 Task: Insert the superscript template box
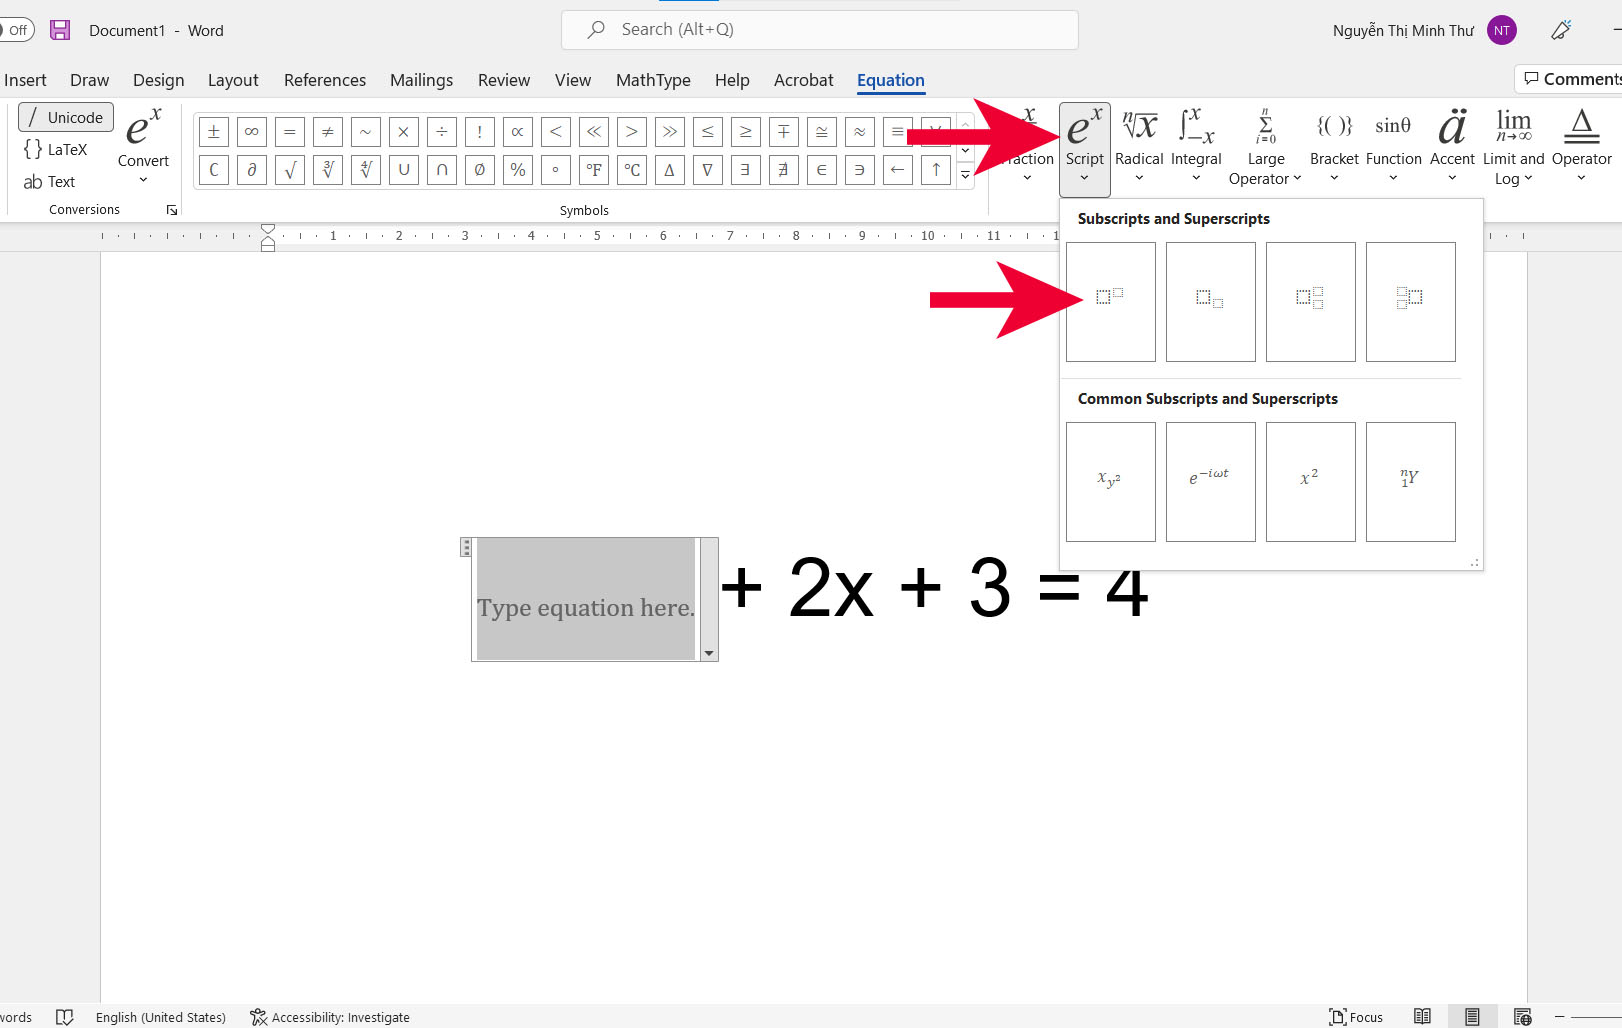[x=1110, y=301]
